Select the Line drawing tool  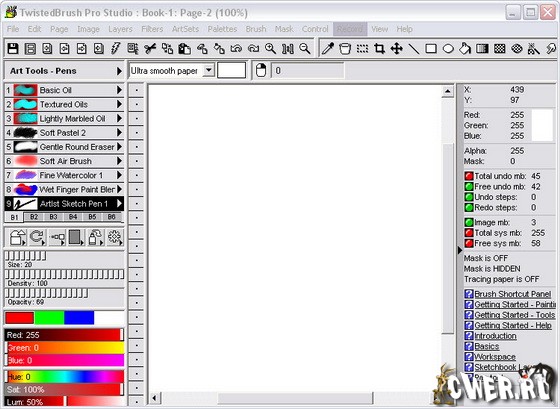[x=414, y=49]
